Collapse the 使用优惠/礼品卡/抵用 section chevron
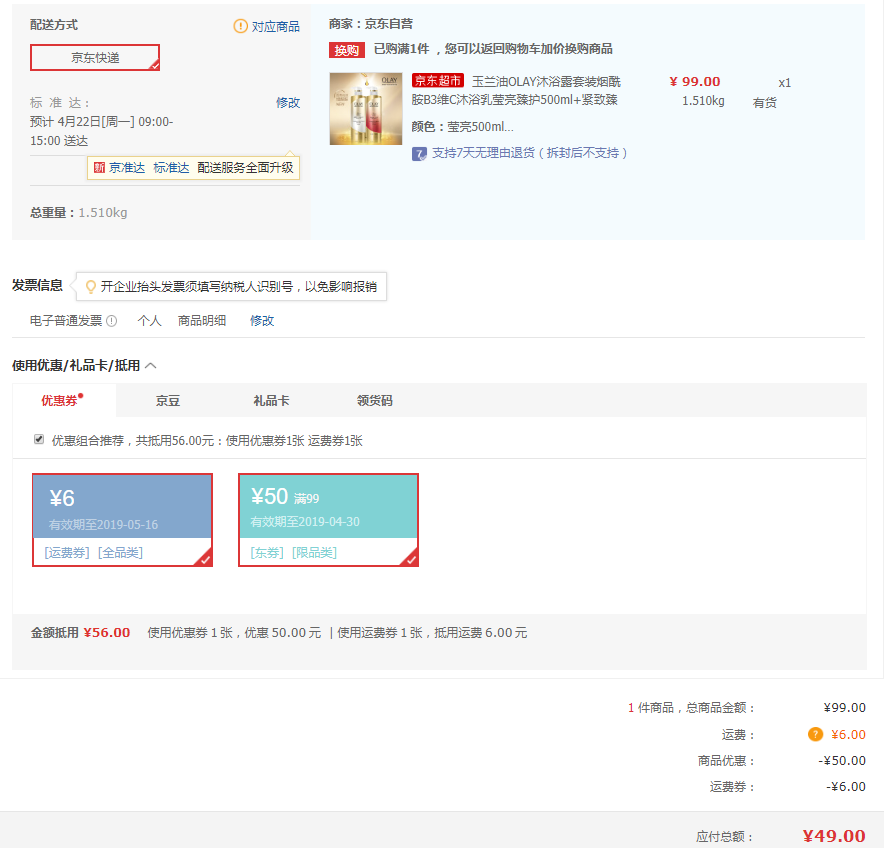This screenshot has height=848, width=891. coord(151,365)
